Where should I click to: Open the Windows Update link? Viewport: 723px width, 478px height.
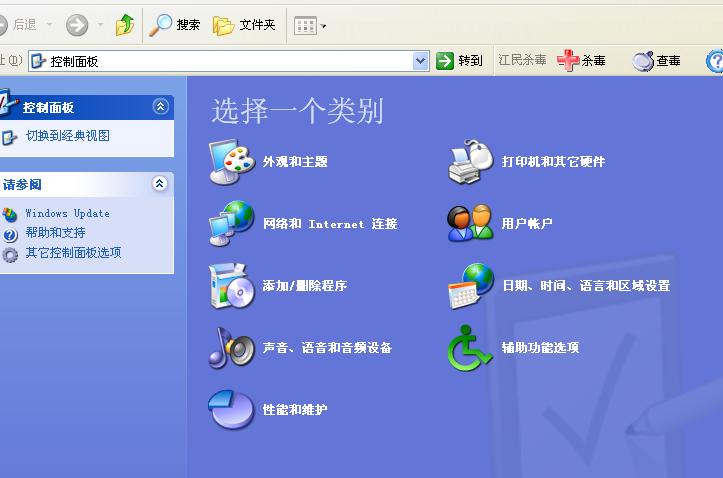(x=67, y=213)
